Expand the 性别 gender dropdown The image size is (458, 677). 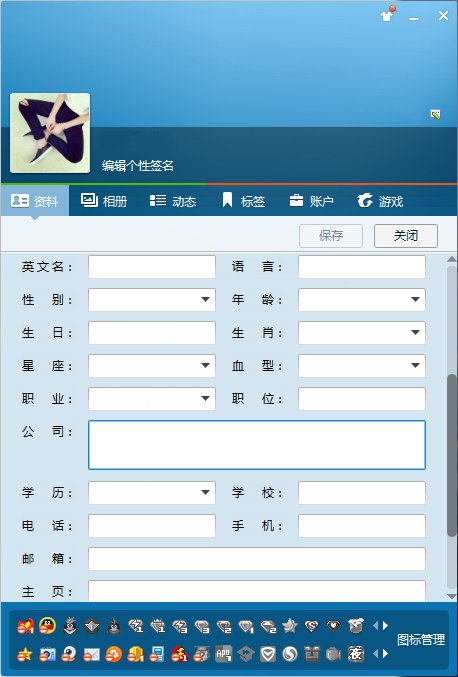[152, 300]
